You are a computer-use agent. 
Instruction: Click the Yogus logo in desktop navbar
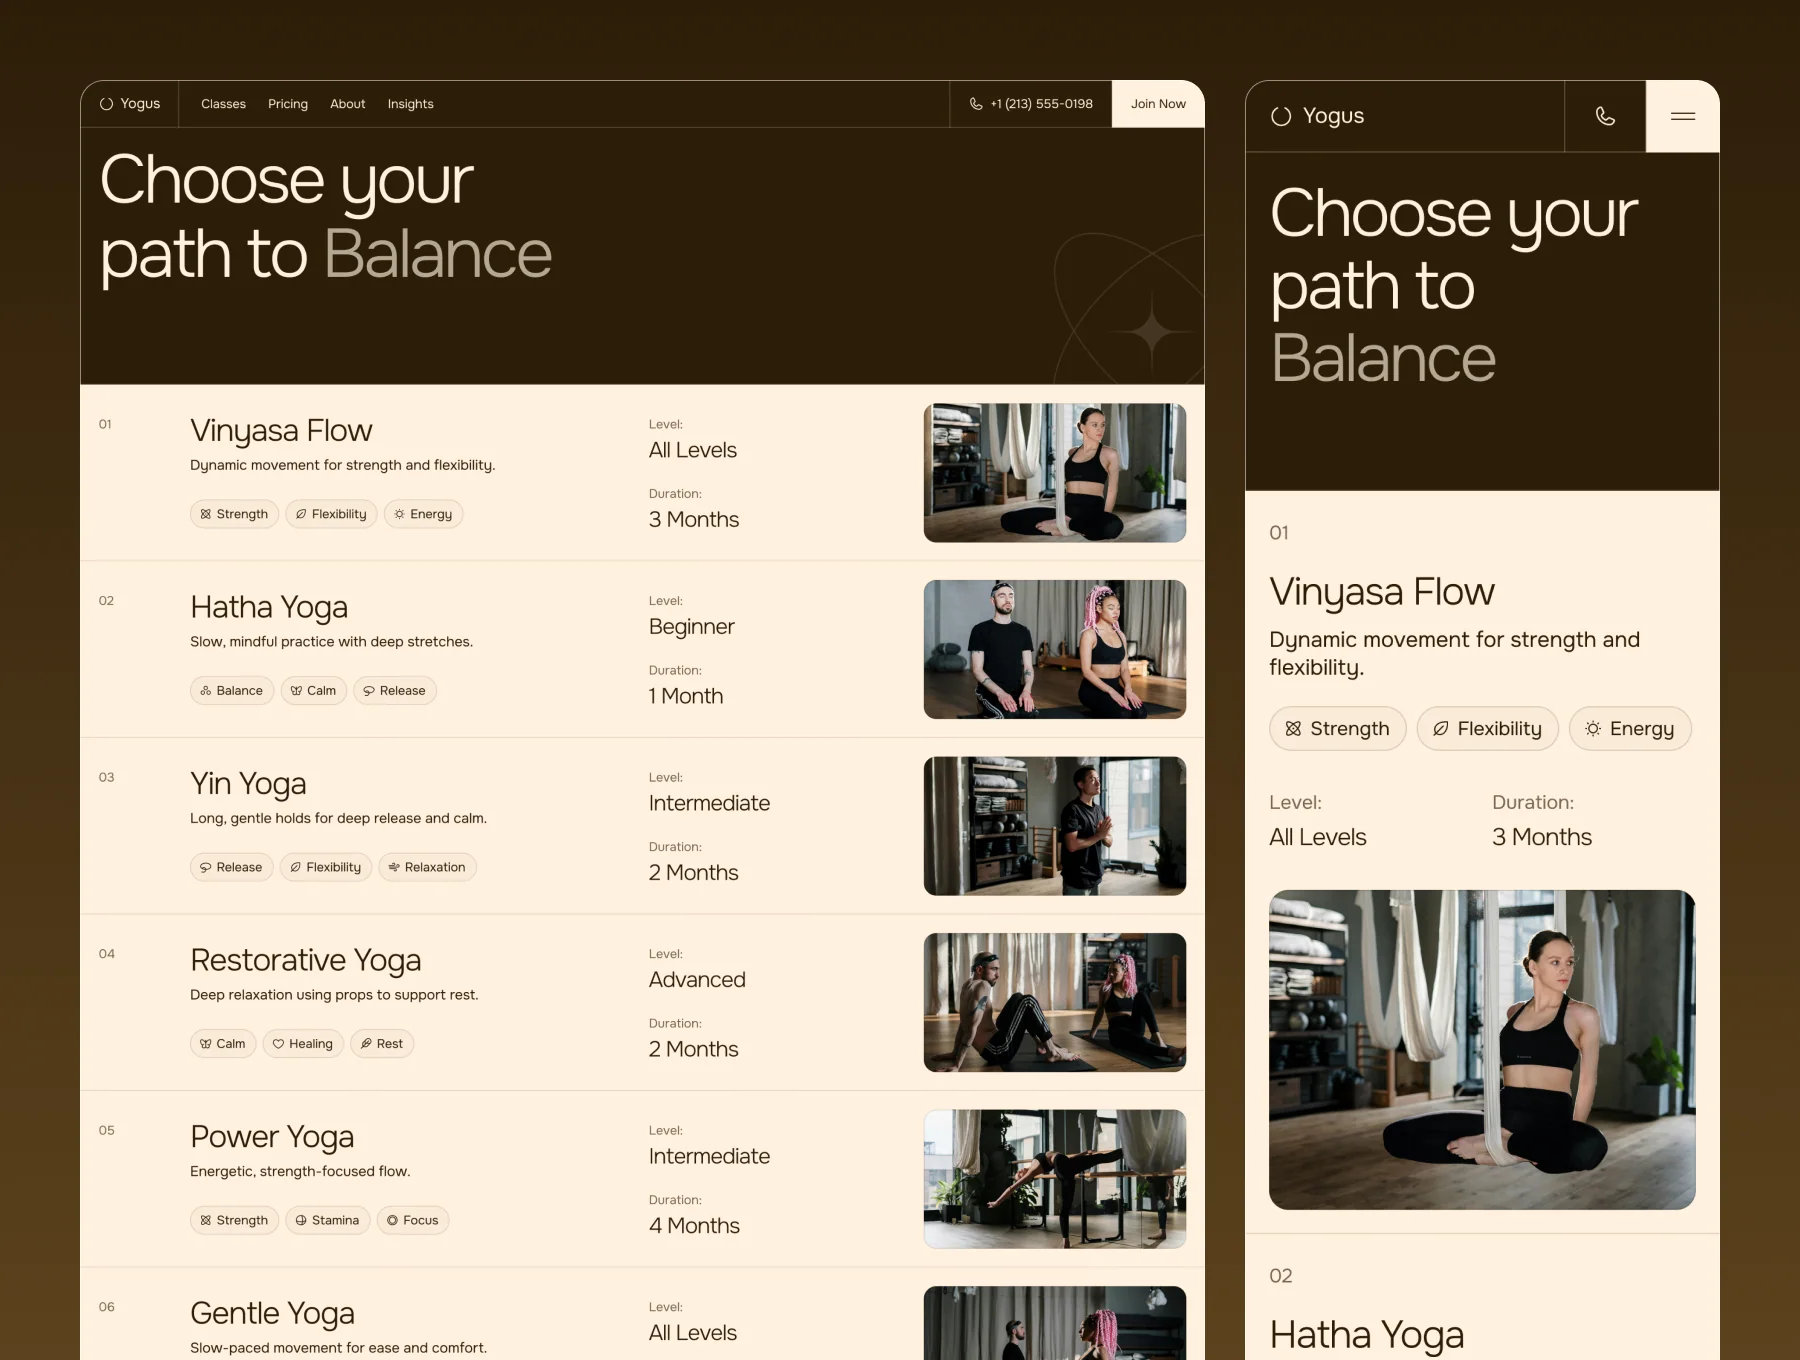tap(130, 104)
